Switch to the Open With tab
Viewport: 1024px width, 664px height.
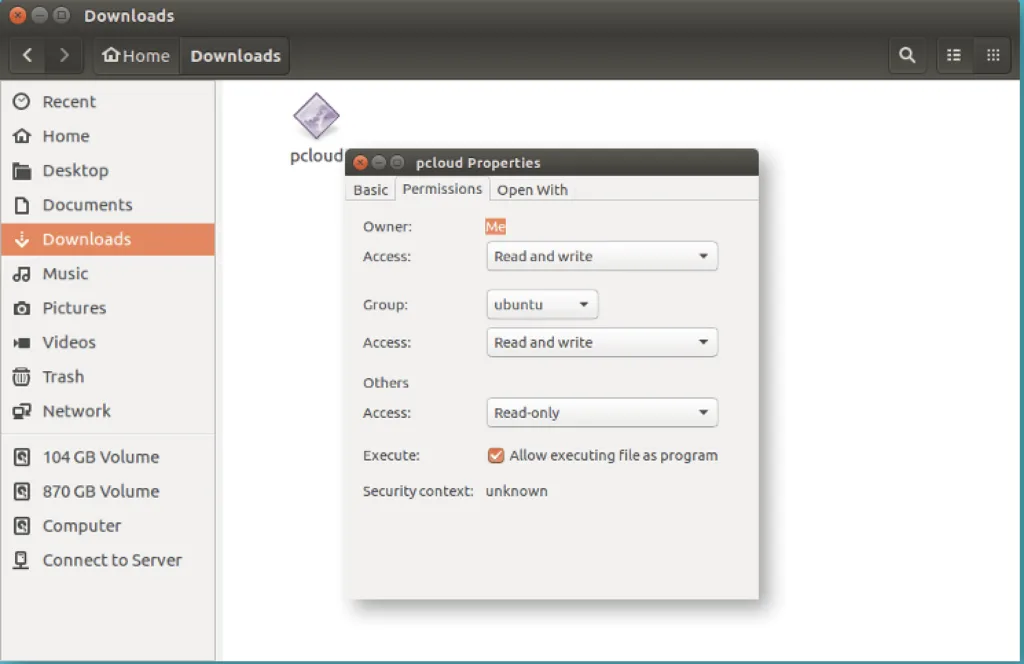point(532,190)
